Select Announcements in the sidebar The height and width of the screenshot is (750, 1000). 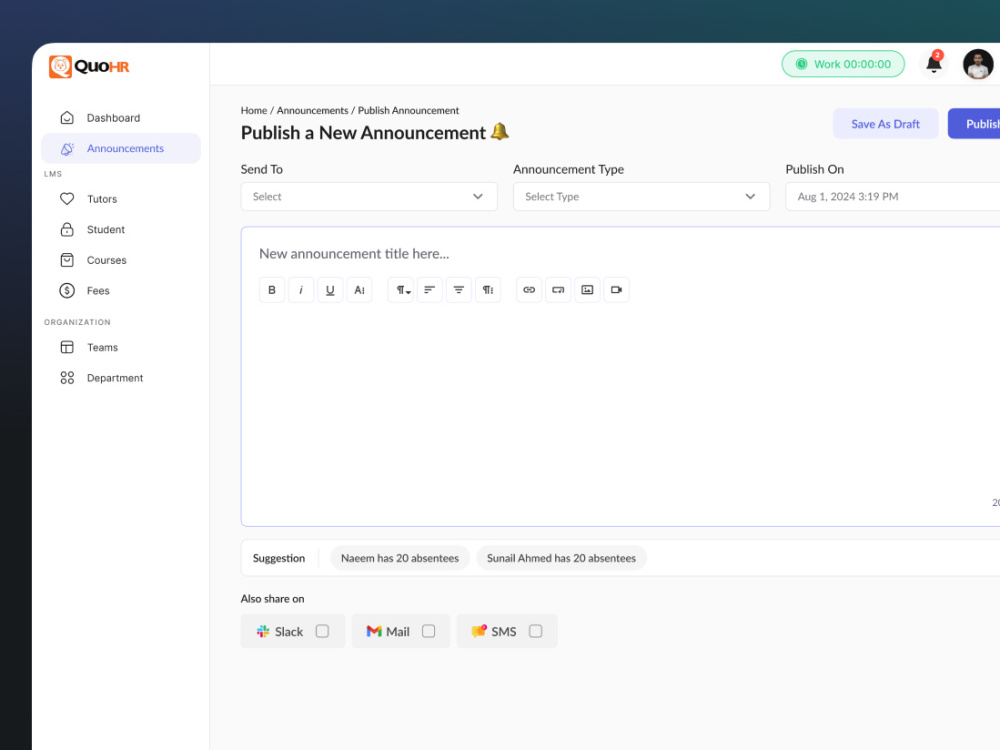[x=121, y=149]
